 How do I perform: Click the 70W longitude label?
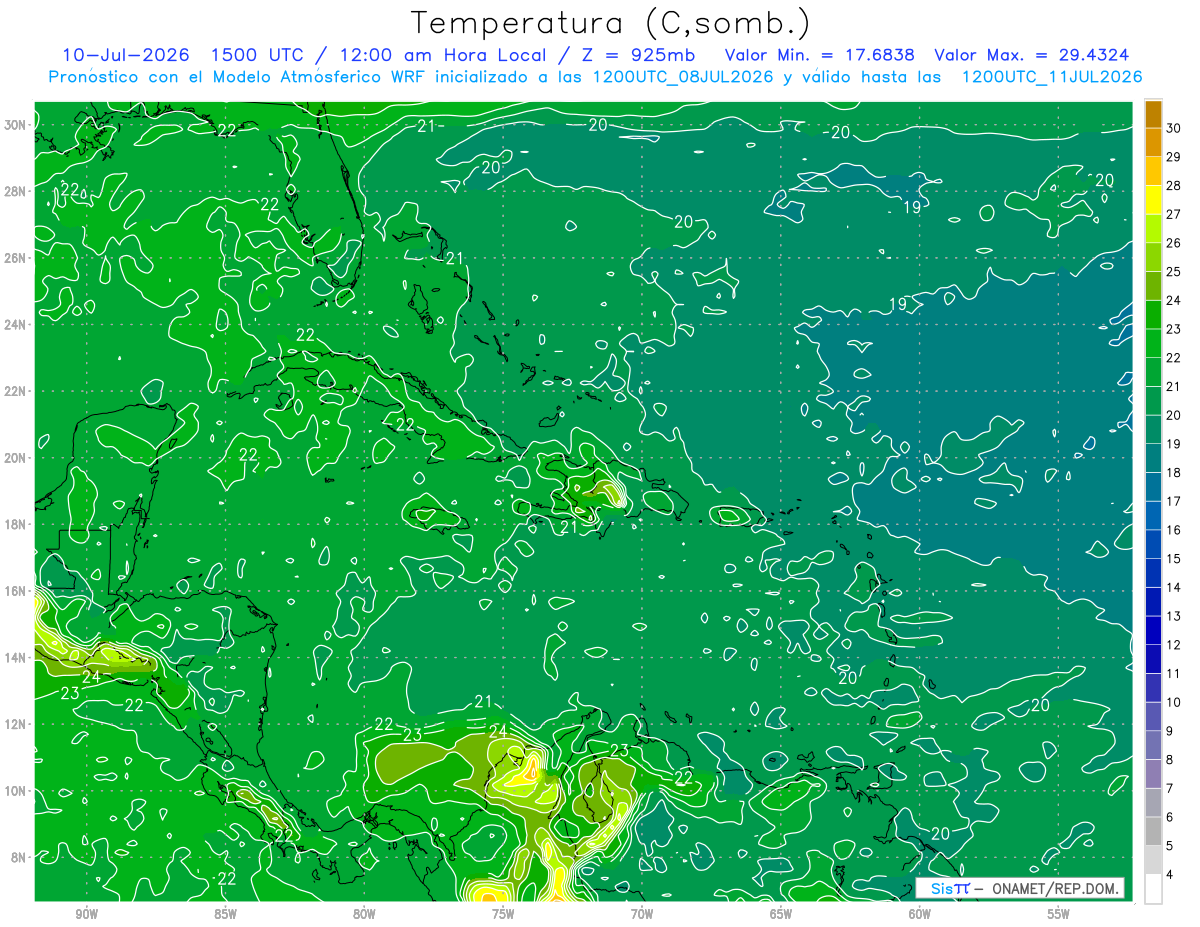pyautogui.click(x=642, y=915)
